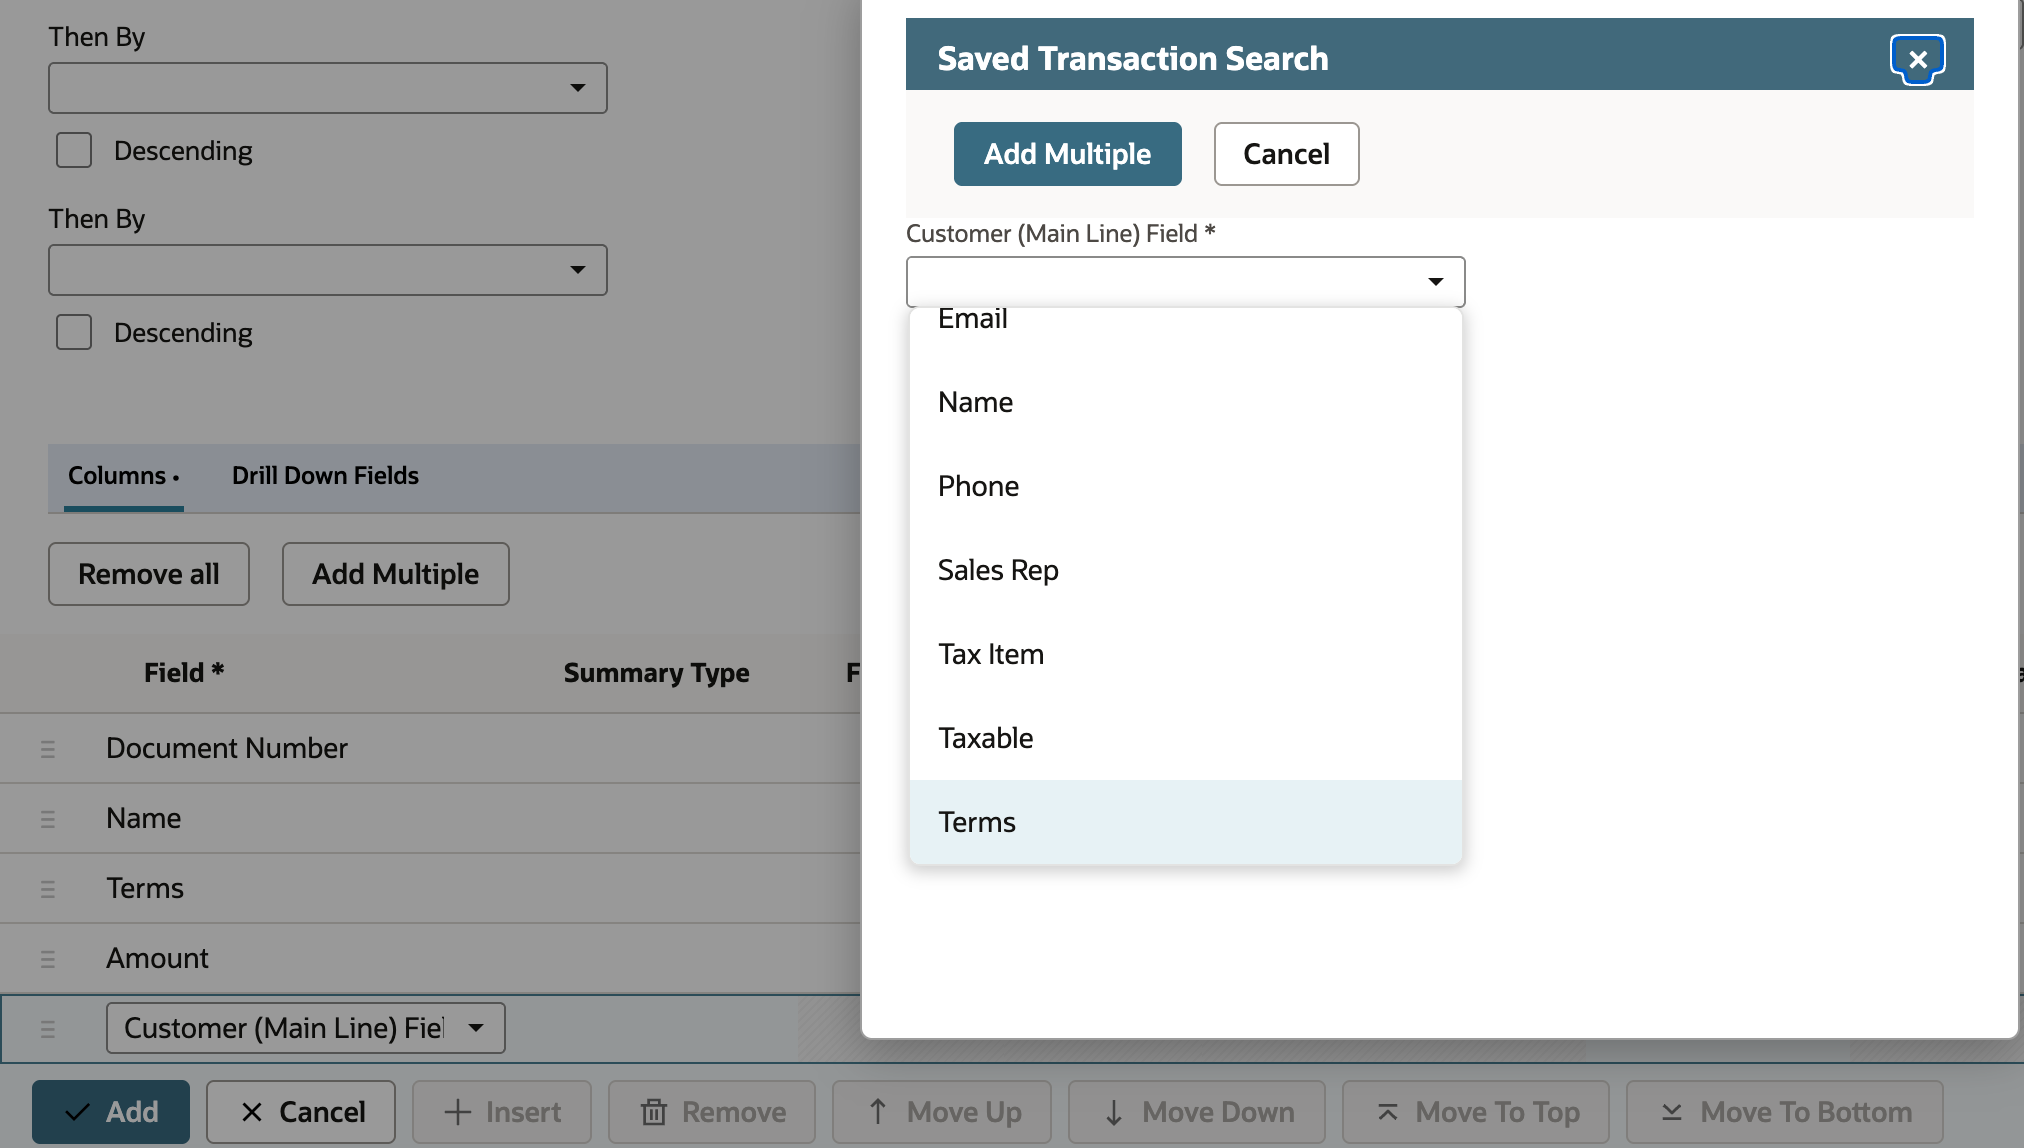The height and width of the screenshot is (1148, 2024).
Task: Tick the second Descending checkbox below Then By
Action: [x=74, y=332]
